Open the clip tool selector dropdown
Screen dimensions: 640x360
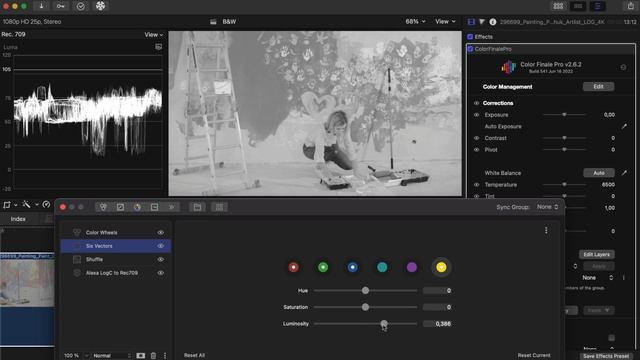pos(10,204)
